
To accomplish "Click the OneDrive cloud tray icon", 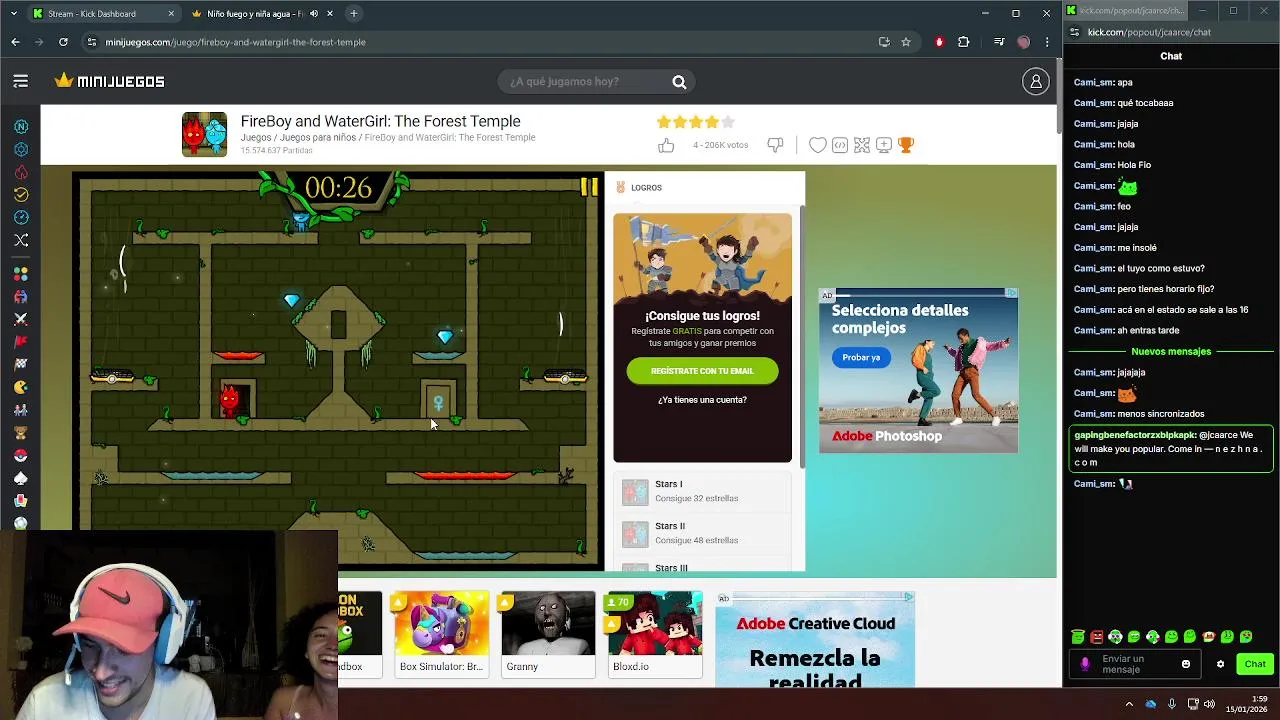I will pyautogui.click(x=1151, y=704).
